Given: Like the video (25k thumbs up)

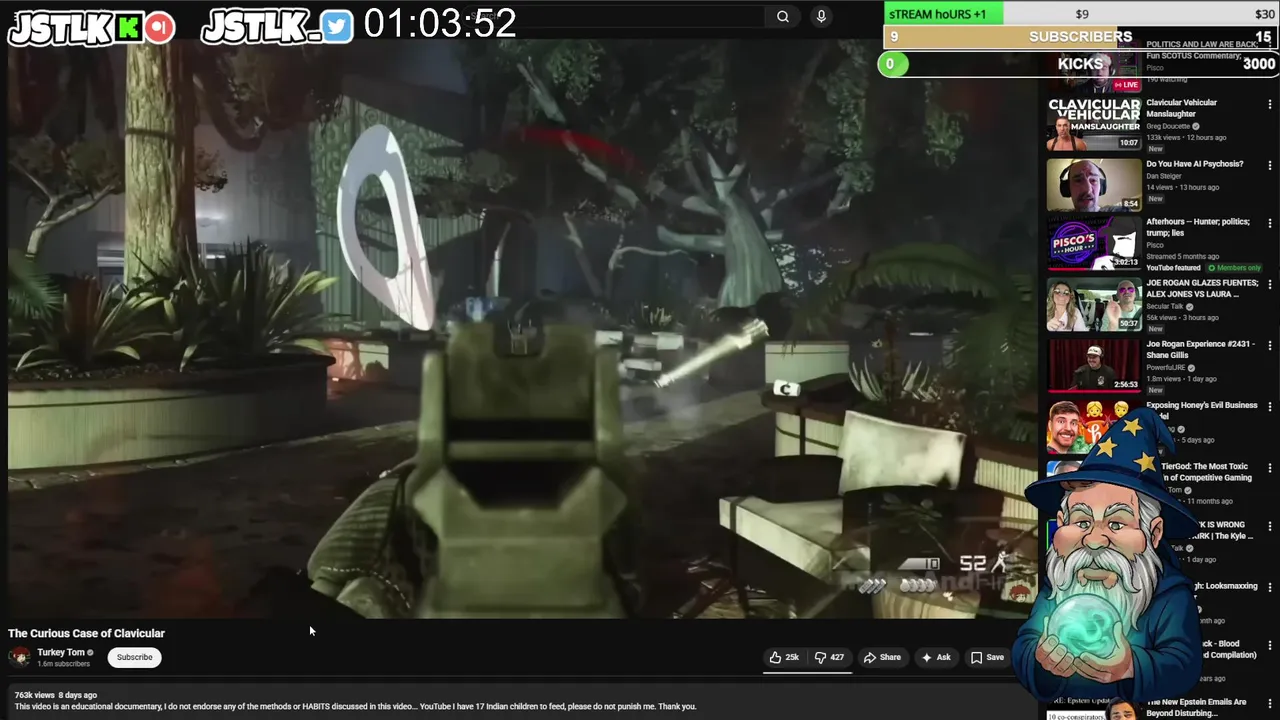Looking at the screenshot, I should click(784, 657).
